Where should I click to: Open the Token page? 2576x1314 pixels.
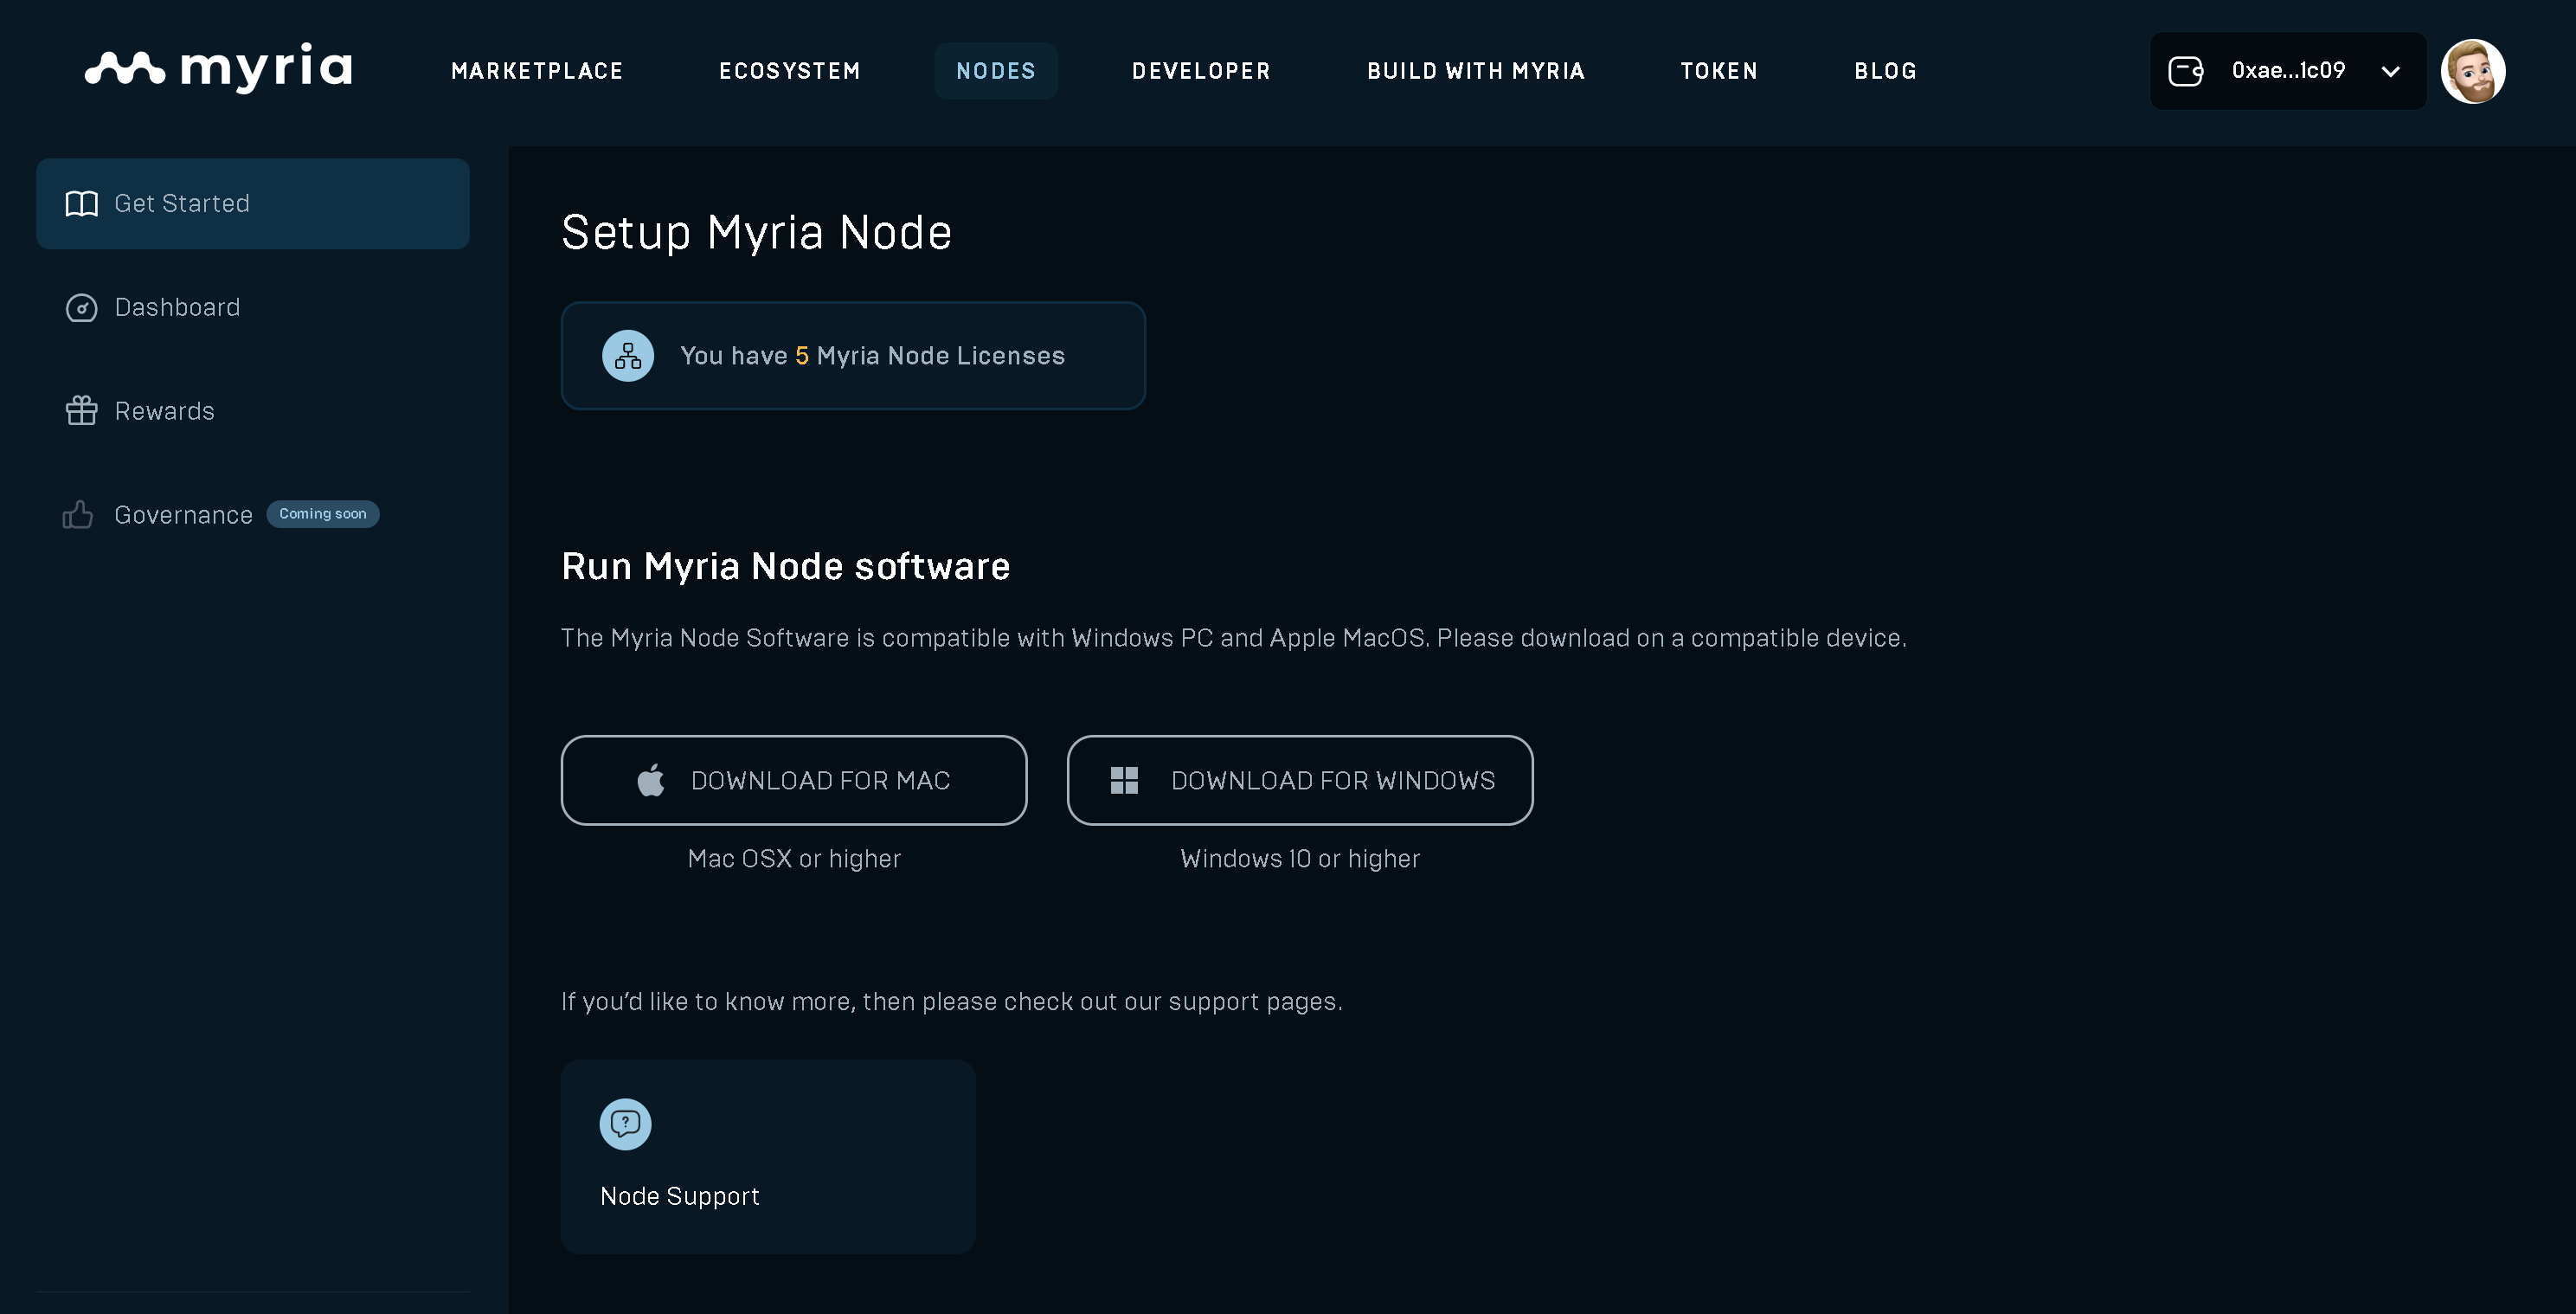point(1719,71)
